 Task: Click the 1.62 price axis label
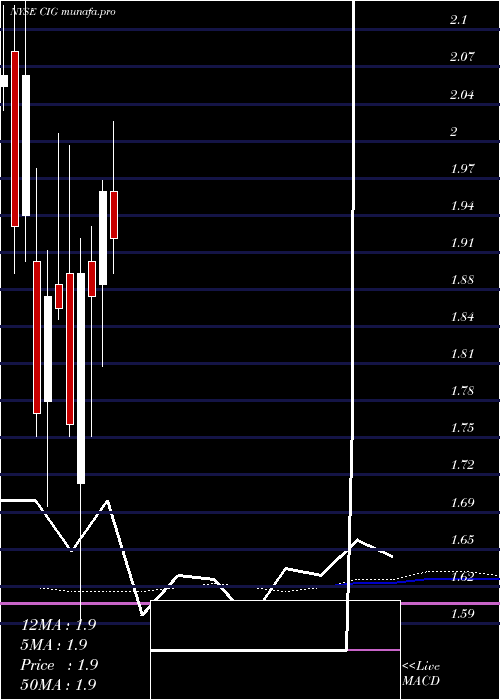[462, 577]
